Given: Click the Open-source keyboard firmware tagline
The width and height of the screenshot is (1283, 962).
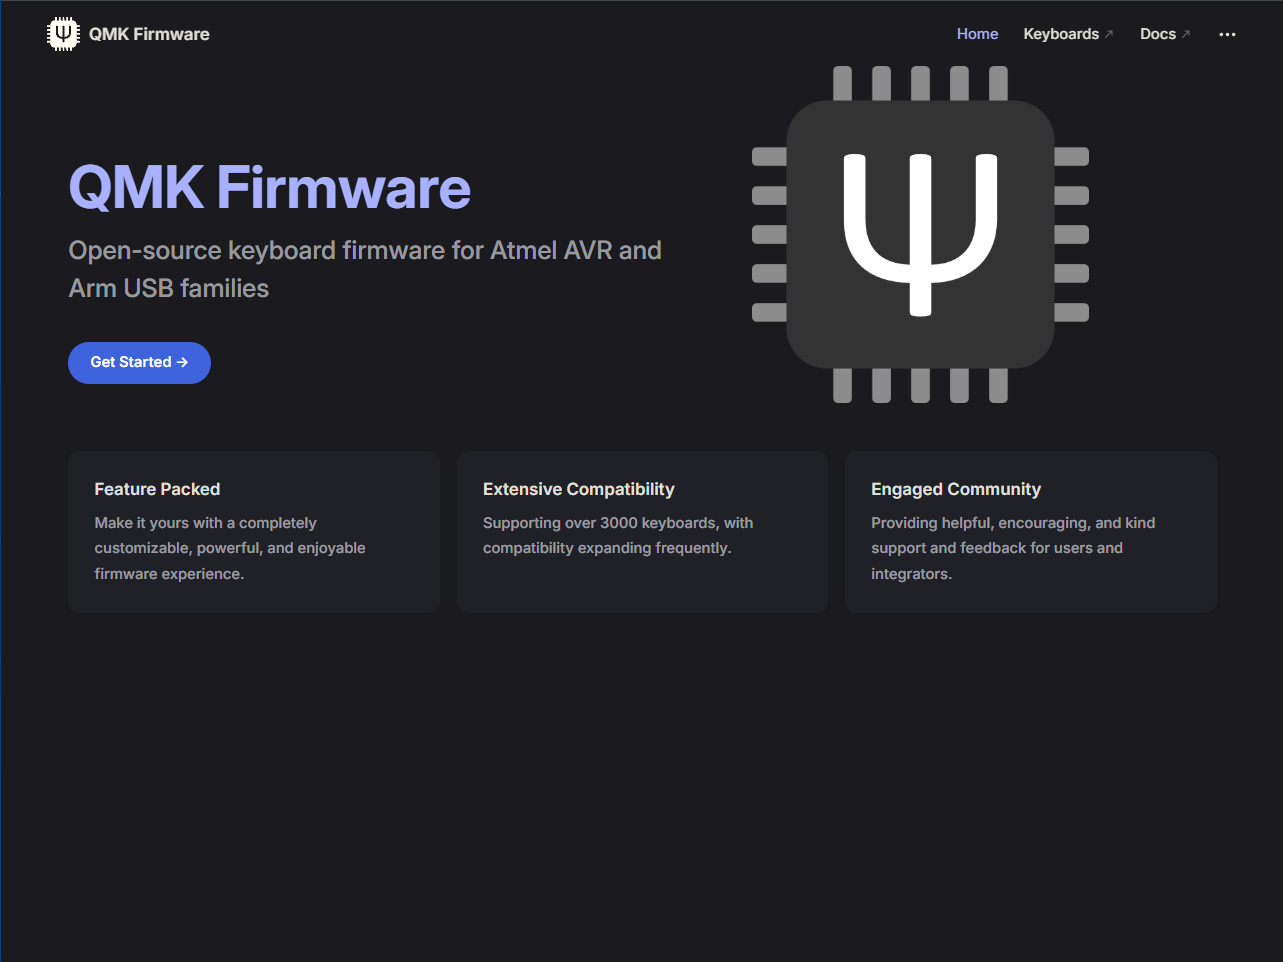Looking at the screenshot, I should 365,269.
